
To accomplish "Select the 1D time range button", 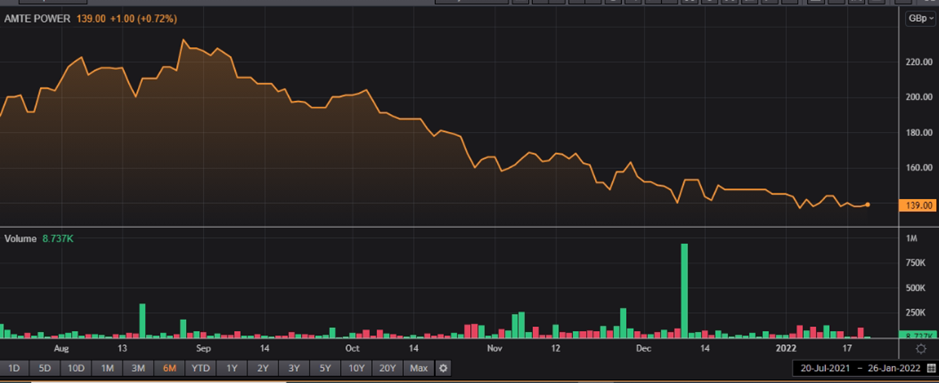I will tap(14, 368).
